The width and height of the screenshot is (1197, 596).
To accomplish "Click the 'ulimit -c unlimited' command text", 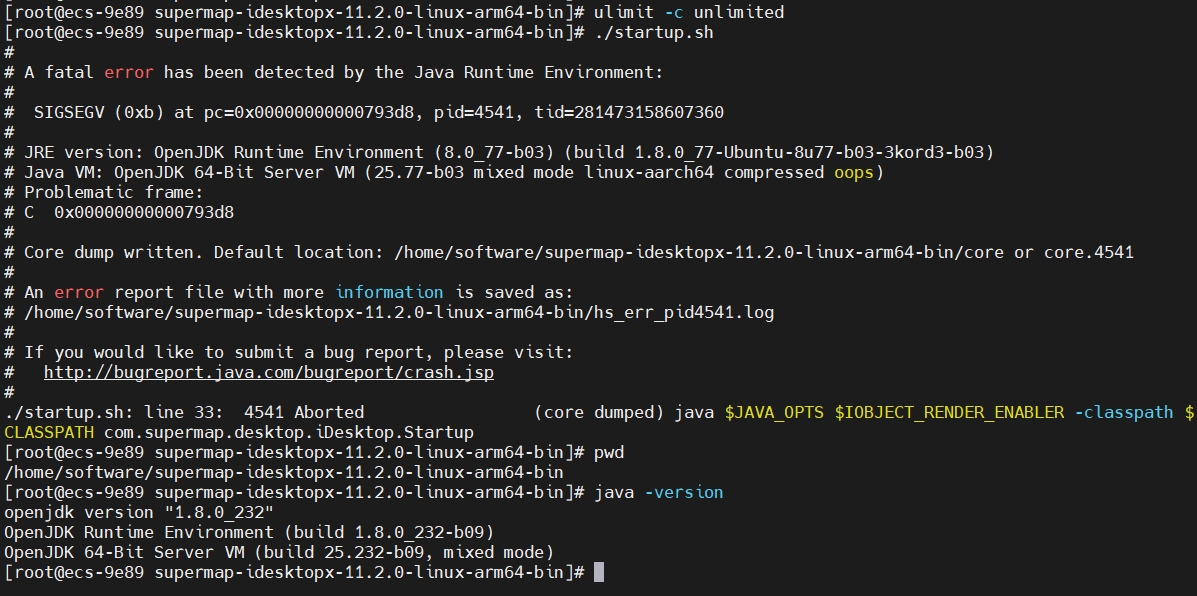I will (x=689, y=12).
